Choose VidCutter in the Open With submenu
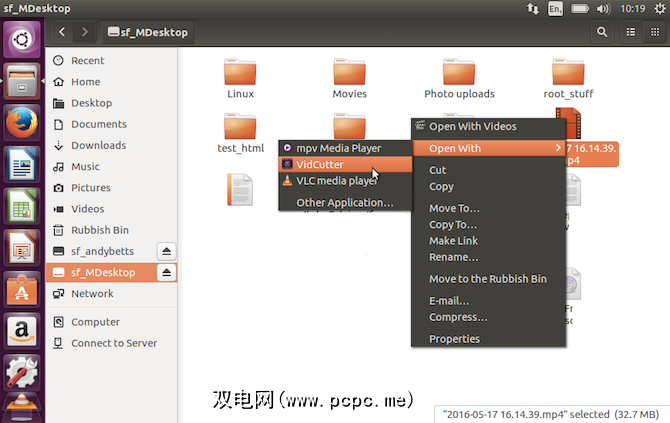 (x=345, y=164)
